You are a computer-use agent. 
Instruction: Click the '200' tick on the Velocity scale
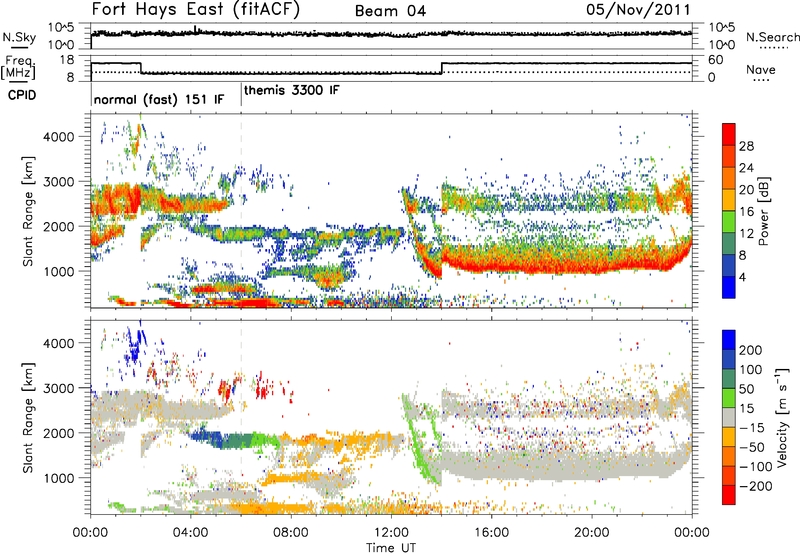(x=751, y=350)
